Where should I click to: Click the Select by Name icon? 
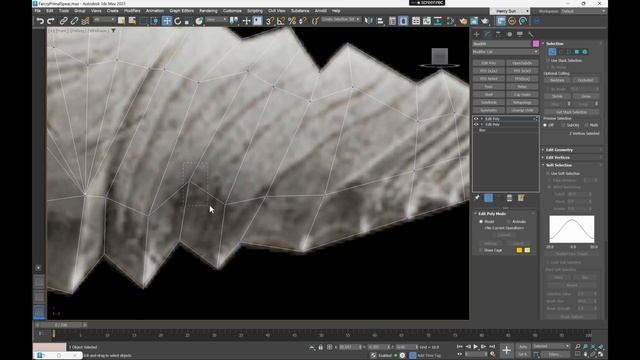tap(132, 21)
